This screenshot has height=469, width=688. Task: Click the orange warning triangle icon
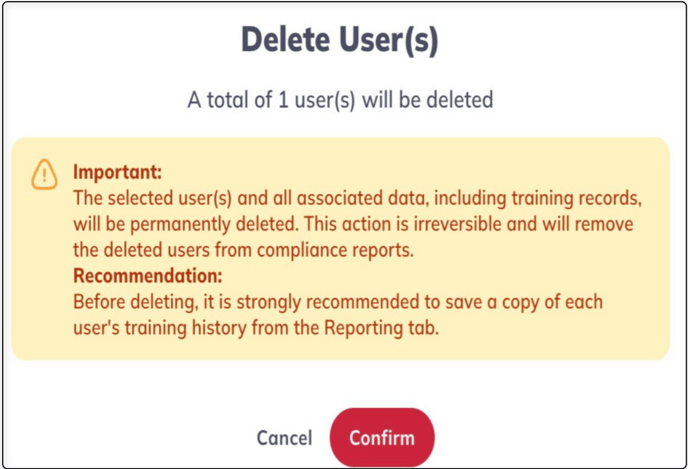tap(44, 175)
